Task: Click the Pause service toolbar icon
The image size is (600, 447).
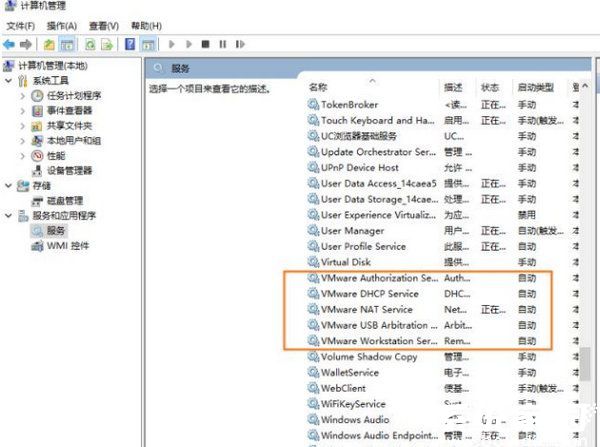Action: [223, 44]
